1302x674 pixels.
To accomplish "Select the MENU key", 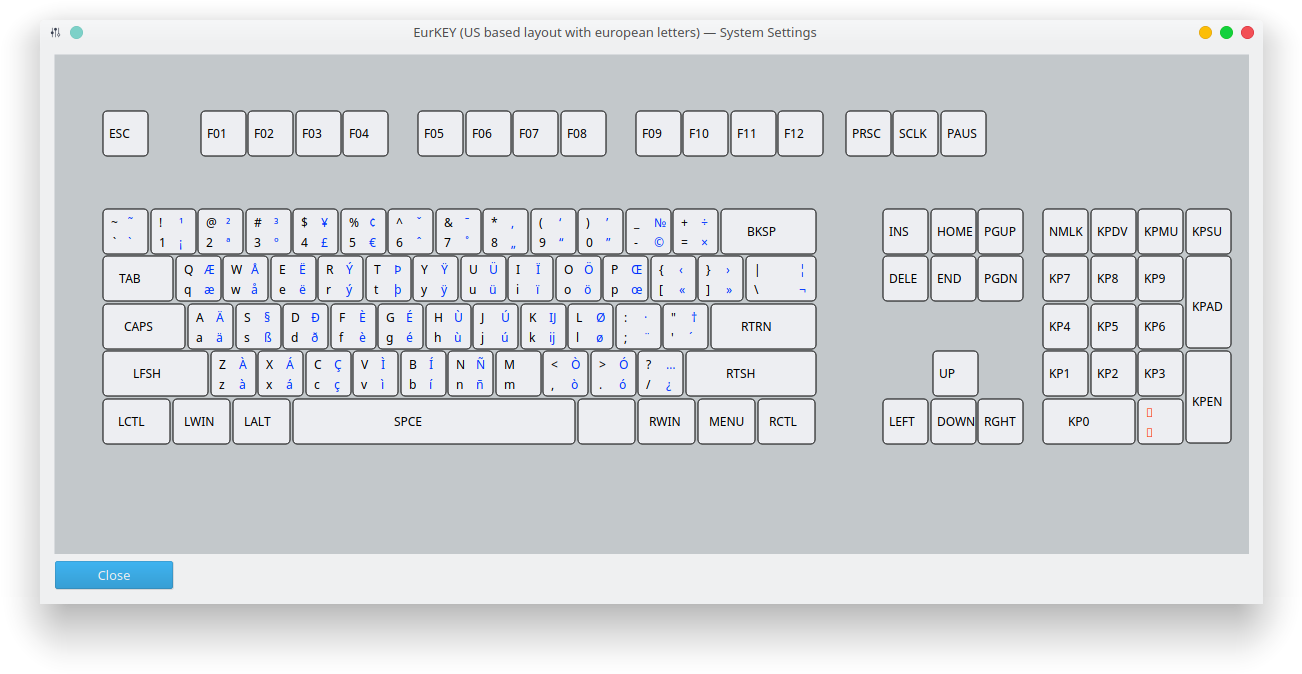I will click(726, 421).
